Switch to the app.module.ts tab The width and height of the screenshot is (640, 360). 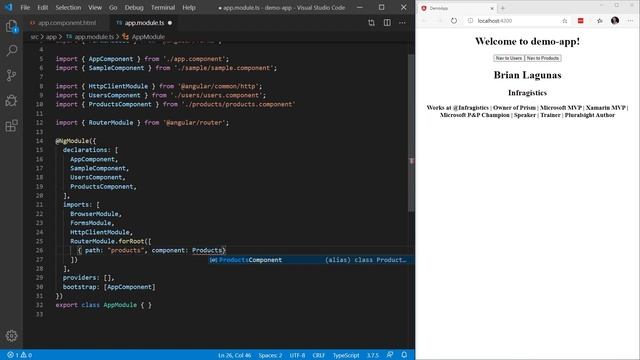[x=144, y=23]
